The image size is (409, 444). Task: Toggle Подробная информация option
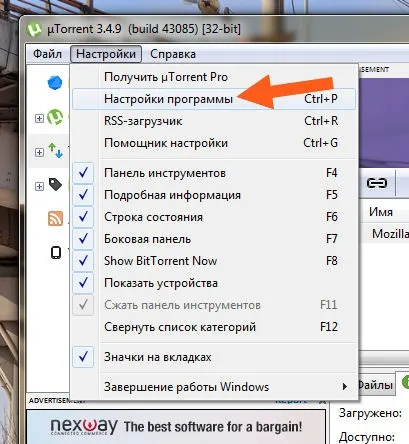pyautogui.click(x=214, y=195)
